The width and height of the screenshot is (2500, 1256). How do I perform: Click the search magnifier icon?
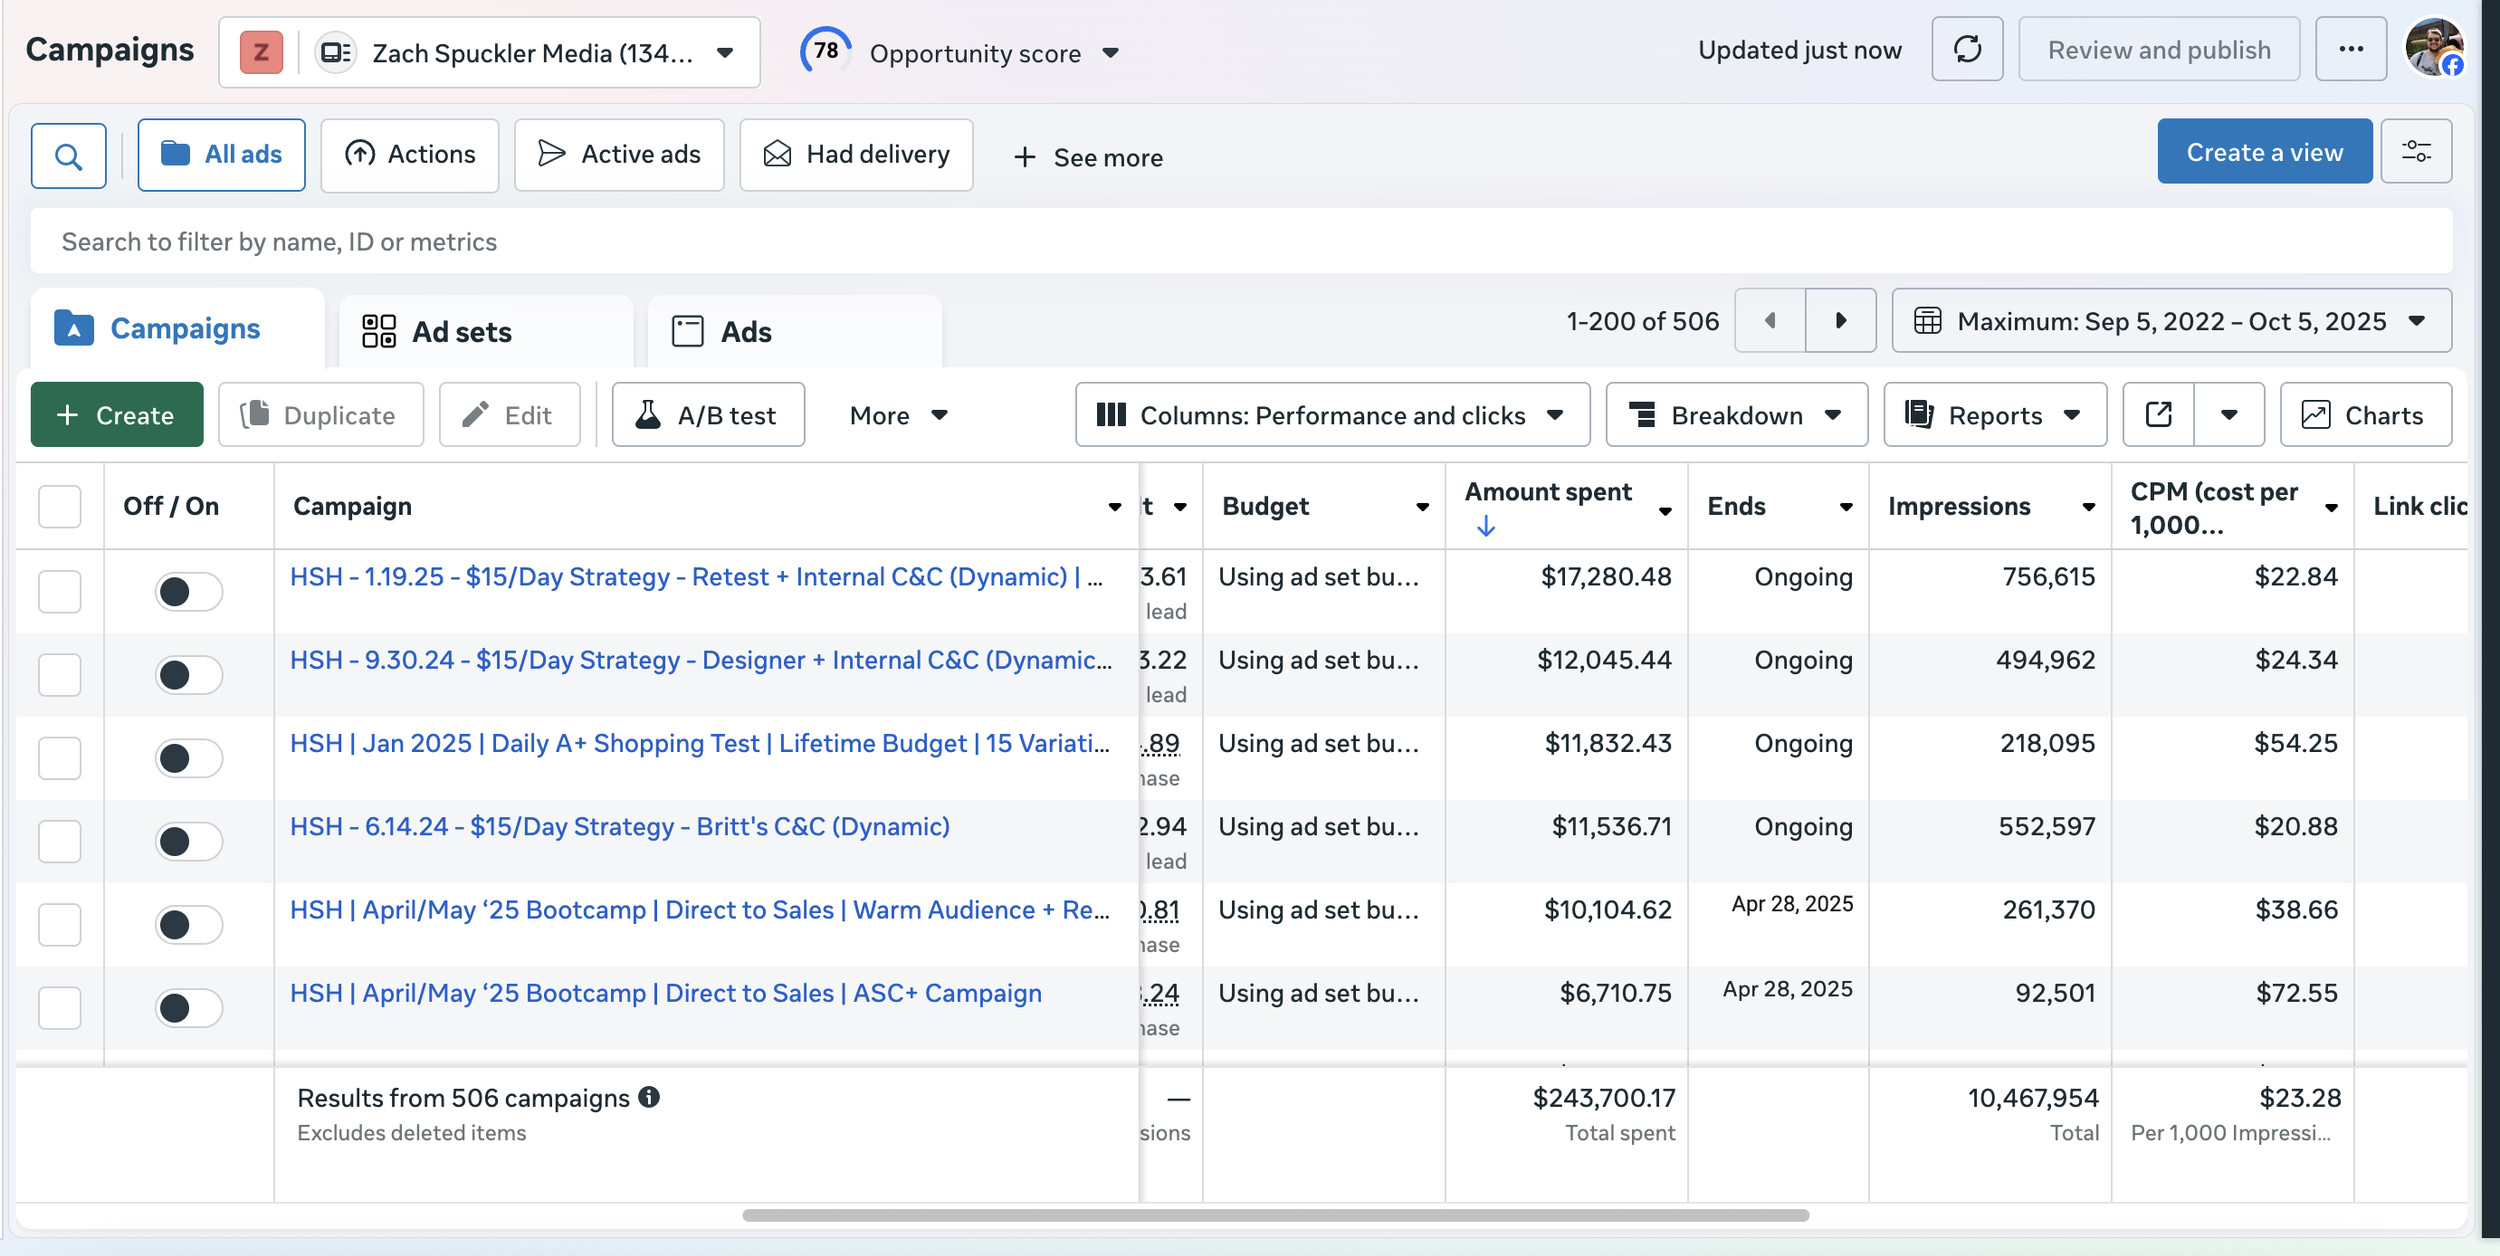click(68, 156)
